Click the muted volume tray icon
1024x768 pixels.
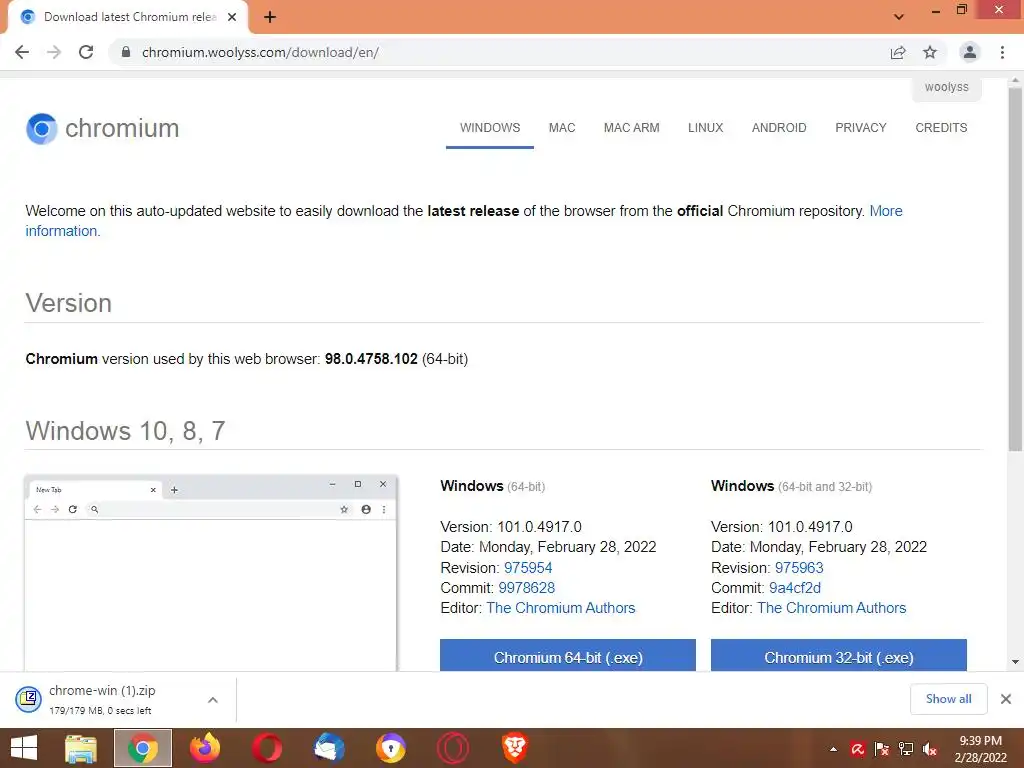(930, 749)
